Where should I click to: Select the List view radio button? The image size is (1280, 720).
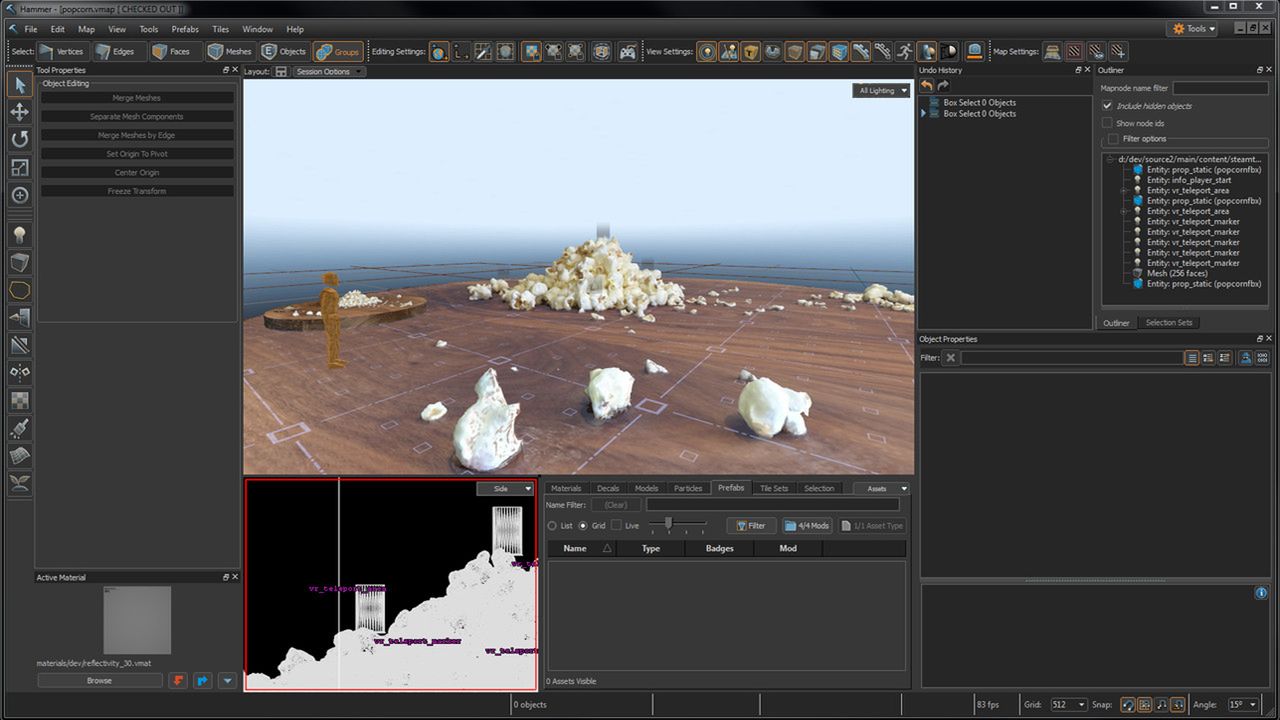click(552, 526)
